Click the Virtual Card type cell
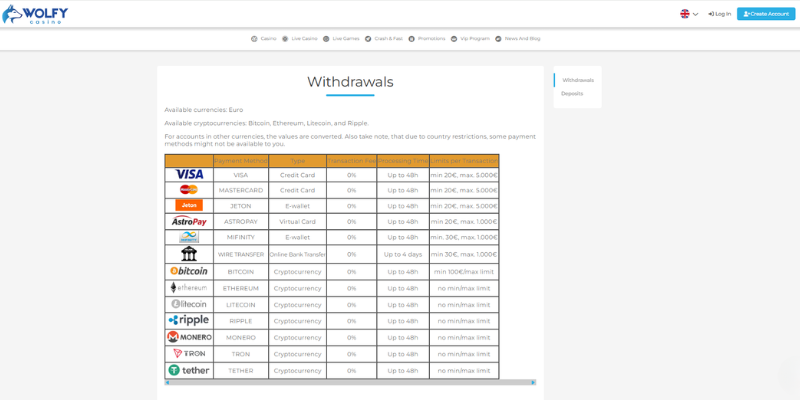The image size is (800, 400). (x=297, y=222)
